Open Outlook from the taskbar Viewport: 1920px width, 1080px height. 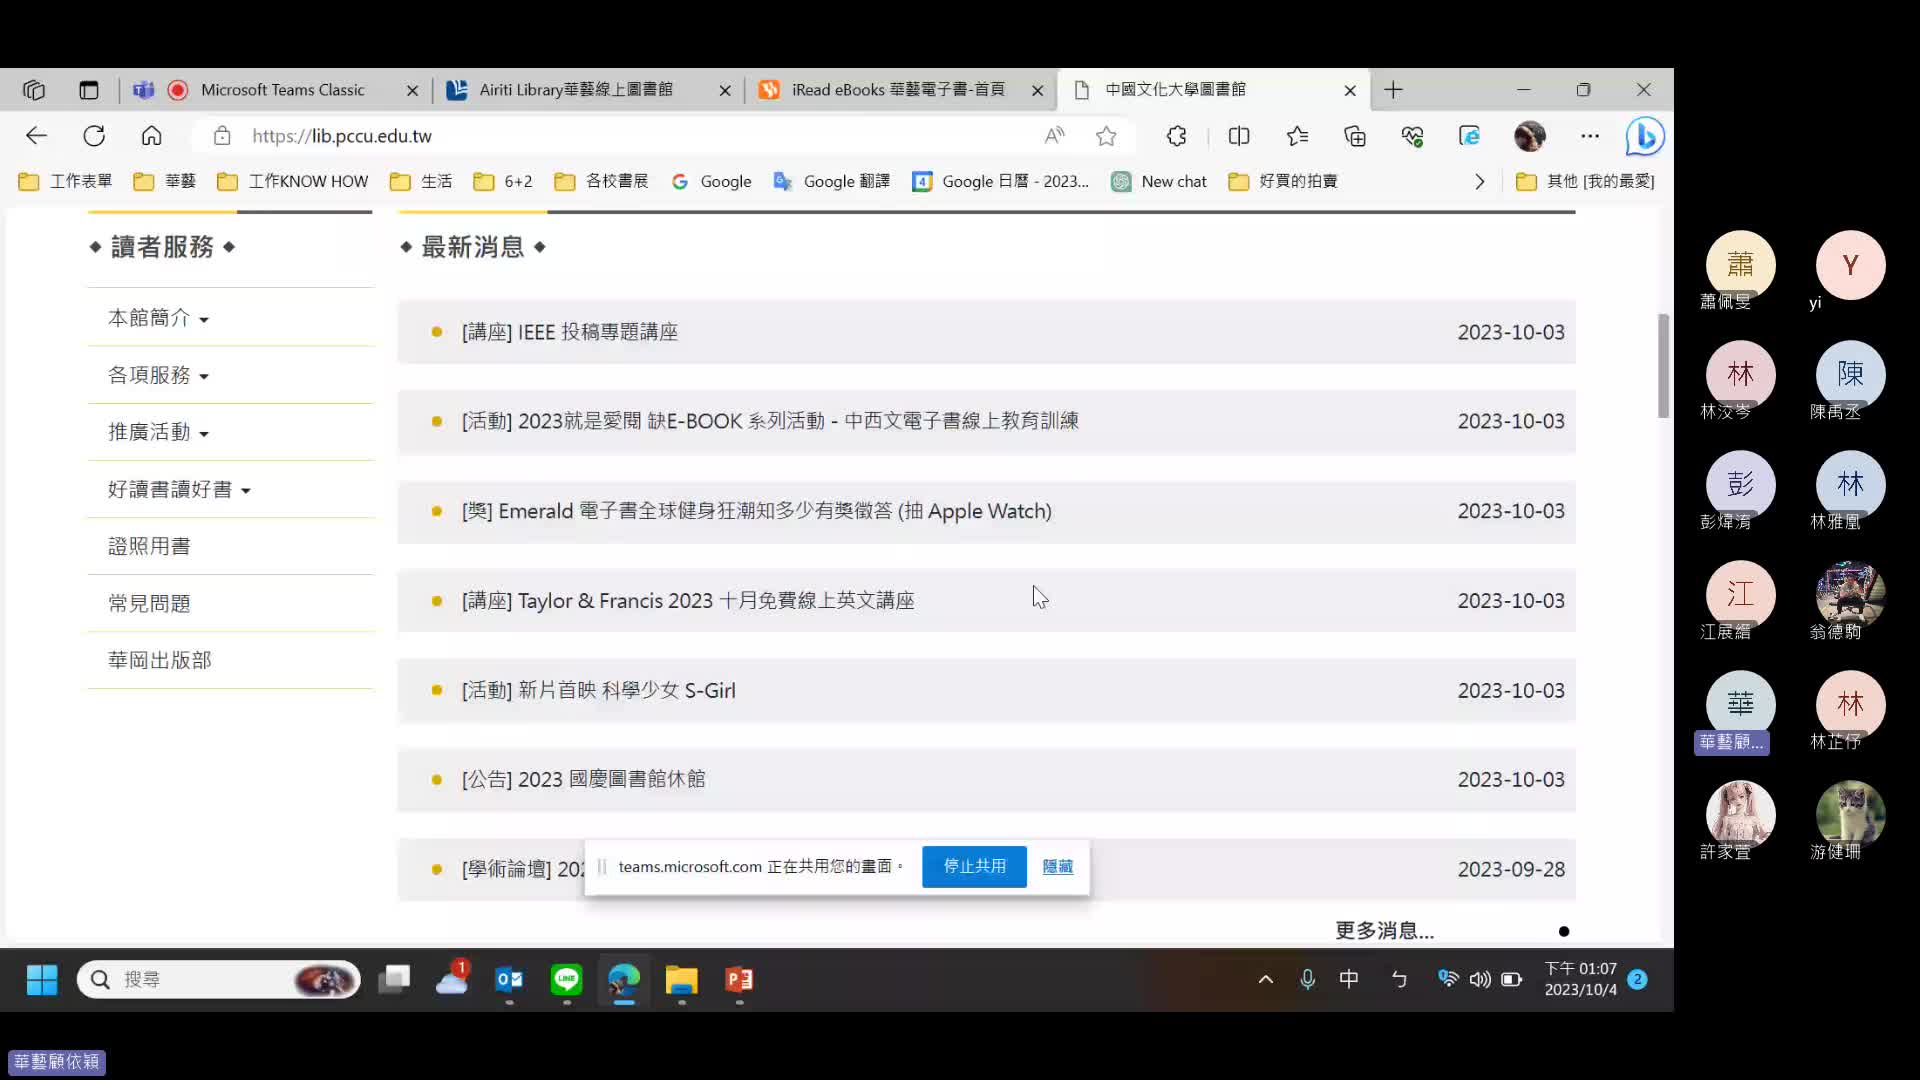click(509, 980)
